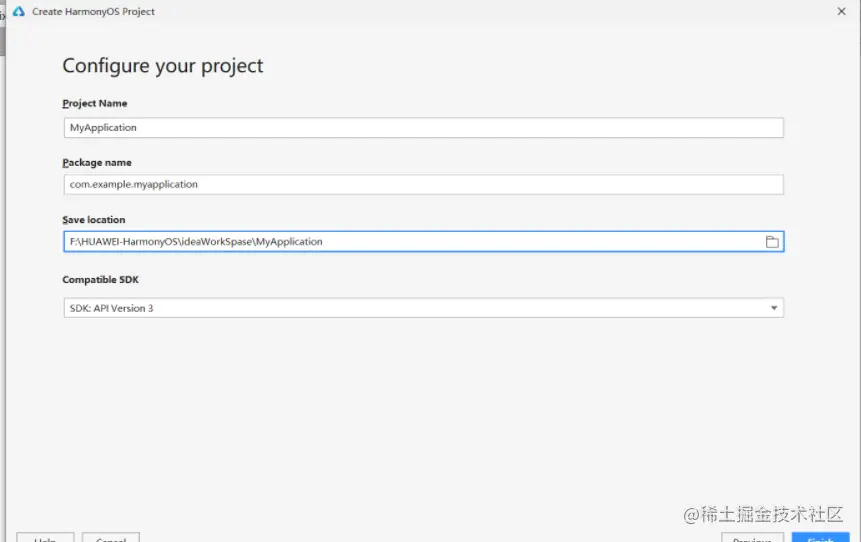Open Help from the bottom-left button
Screen dimensions: 861x542
[45, 538]
